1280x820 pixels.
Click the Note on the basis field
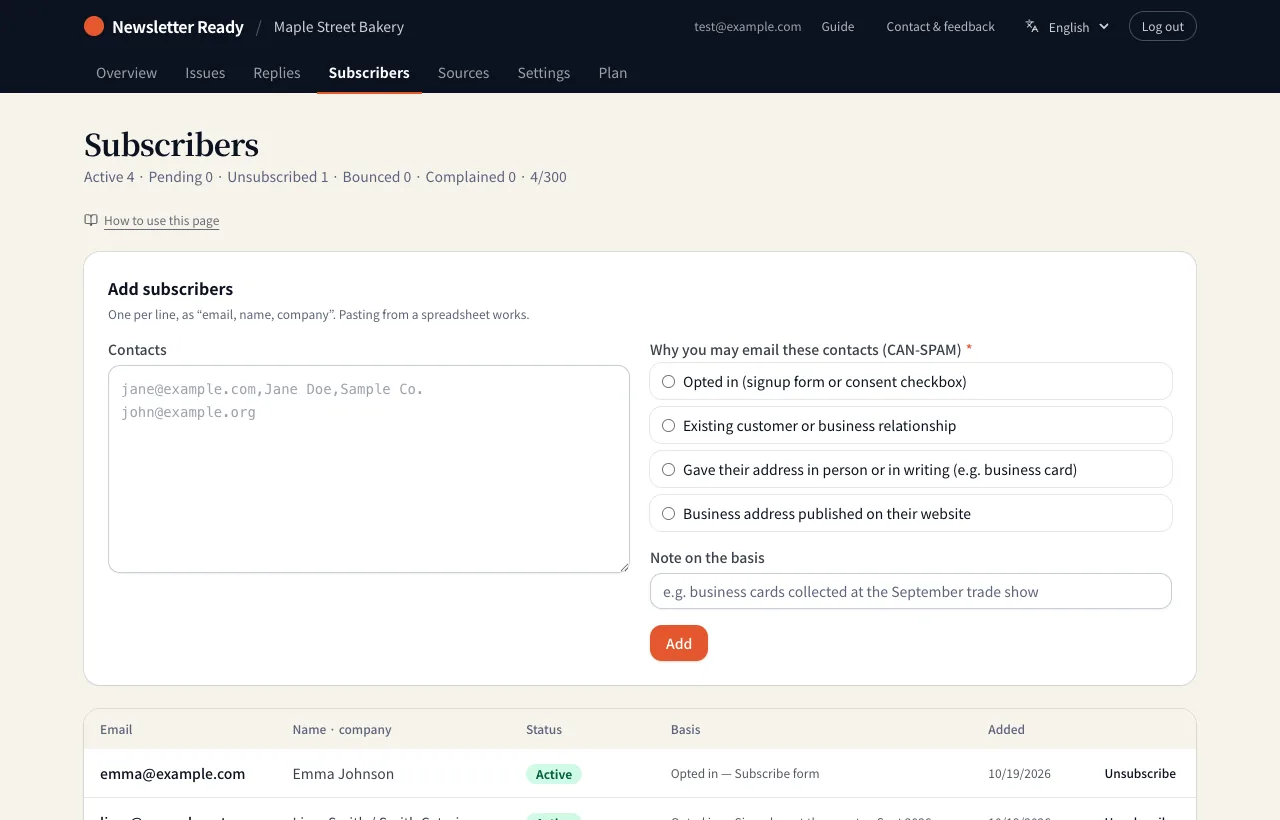click(x=911, y=591)
